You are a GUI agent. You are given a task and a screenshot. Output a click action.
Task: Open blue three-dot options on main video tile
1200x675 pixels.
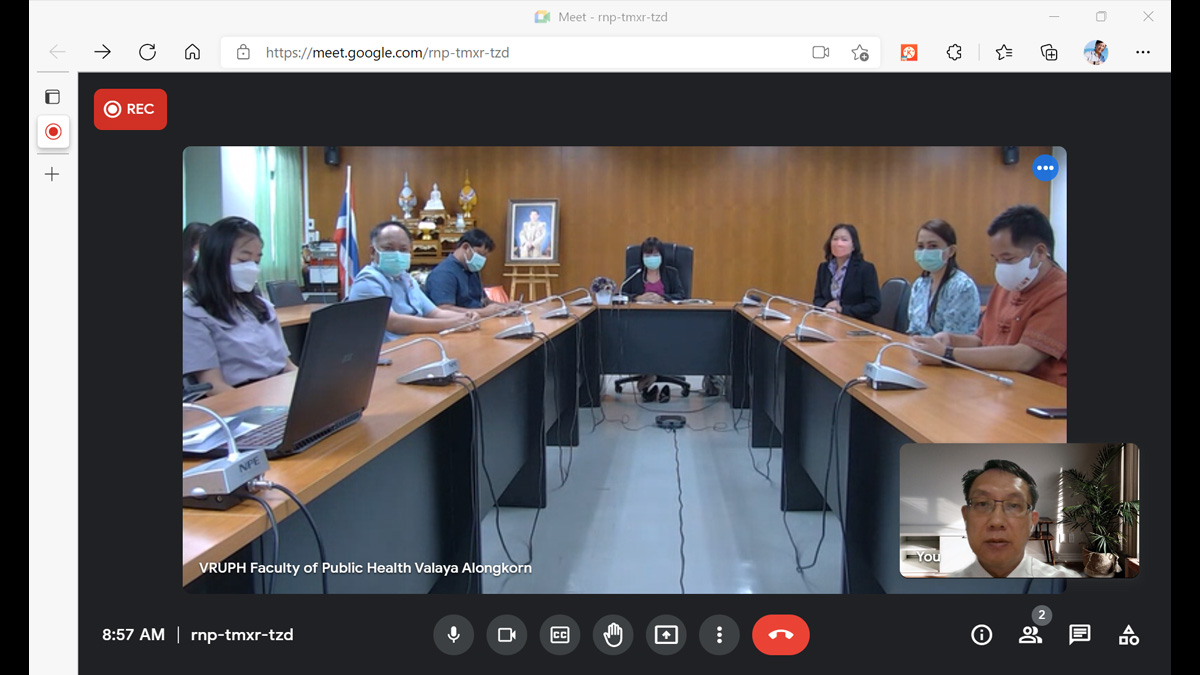1045,168
